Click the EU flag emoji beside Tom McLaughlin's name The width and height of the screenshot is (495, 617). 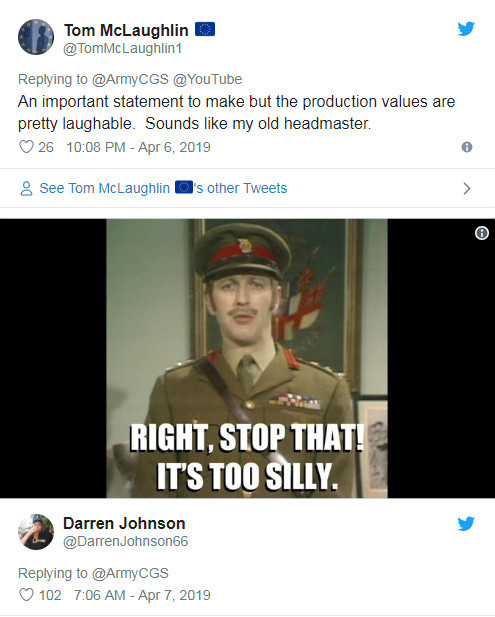pos(205,30)
